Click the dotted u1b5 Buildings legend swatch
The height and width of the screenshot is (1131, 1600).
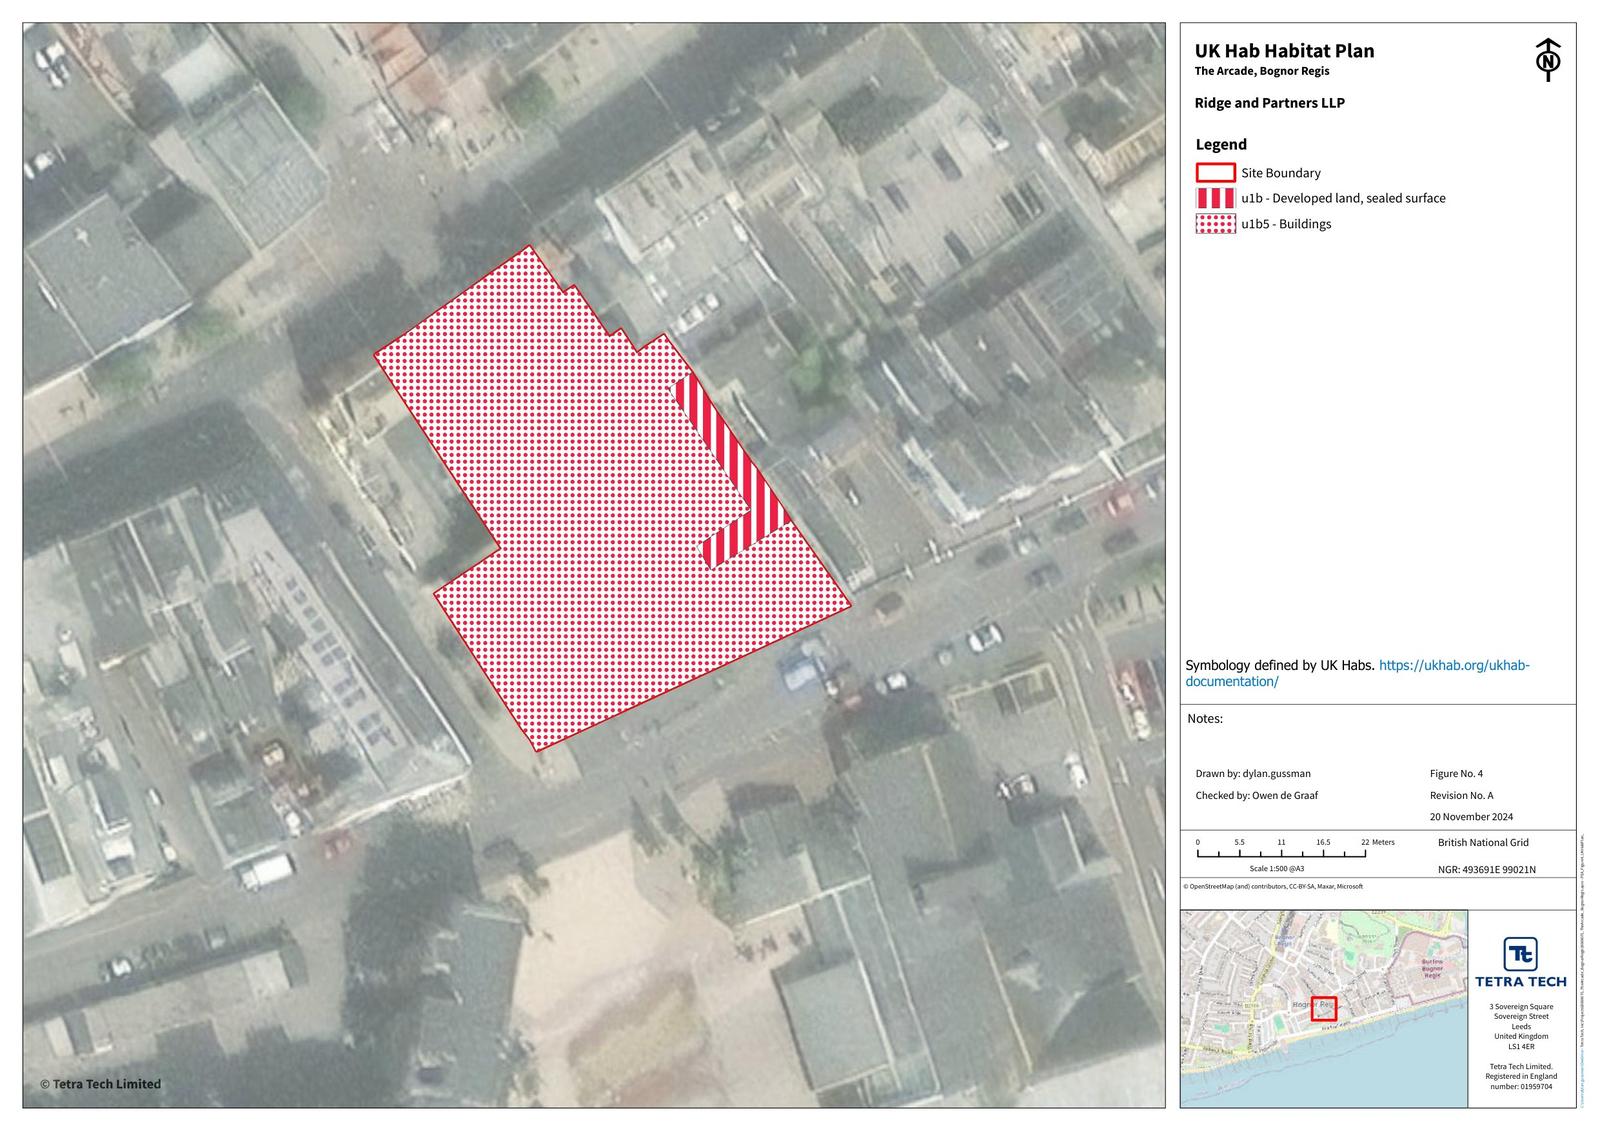(x=1215, y=224)
